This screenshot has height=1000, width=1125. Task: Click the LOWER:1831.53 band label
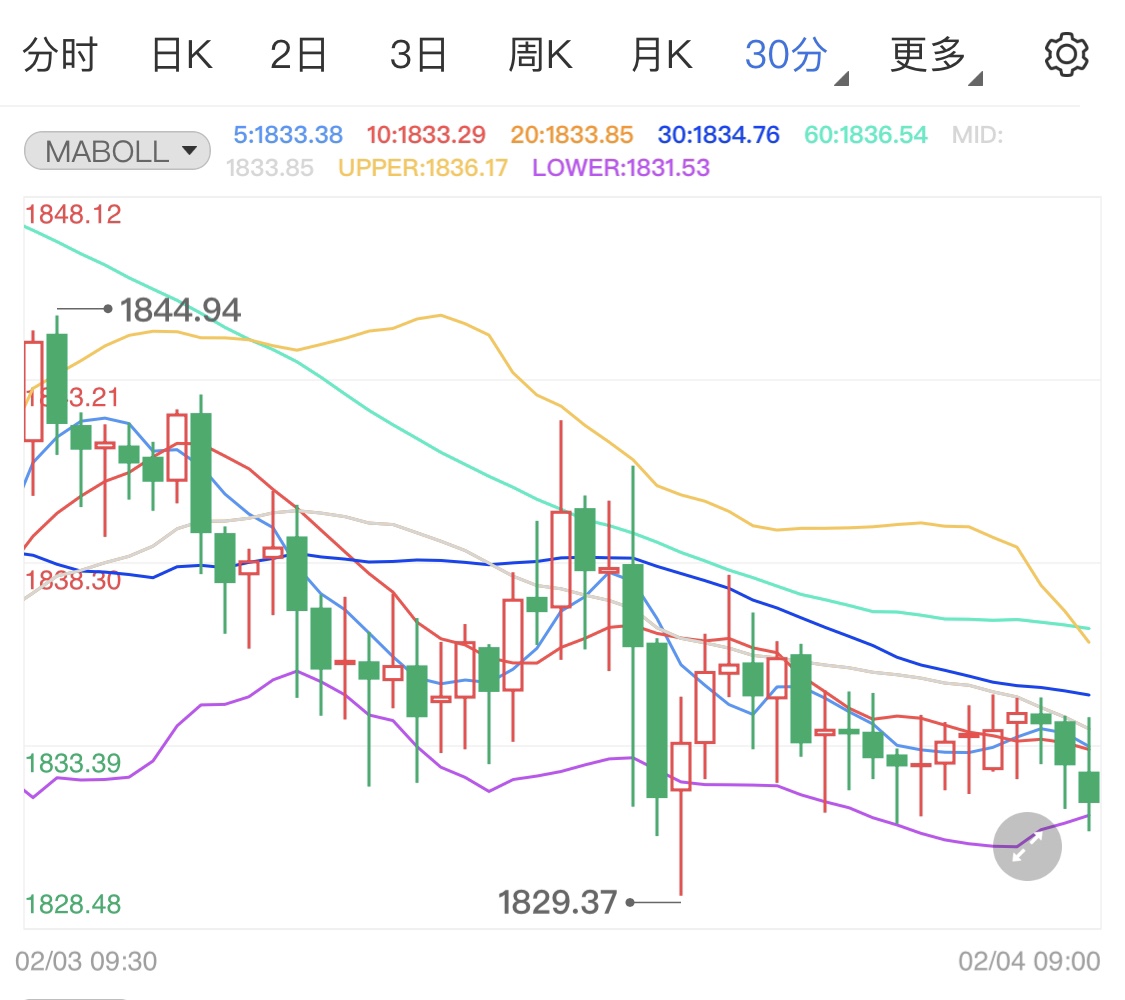(621, 168)
